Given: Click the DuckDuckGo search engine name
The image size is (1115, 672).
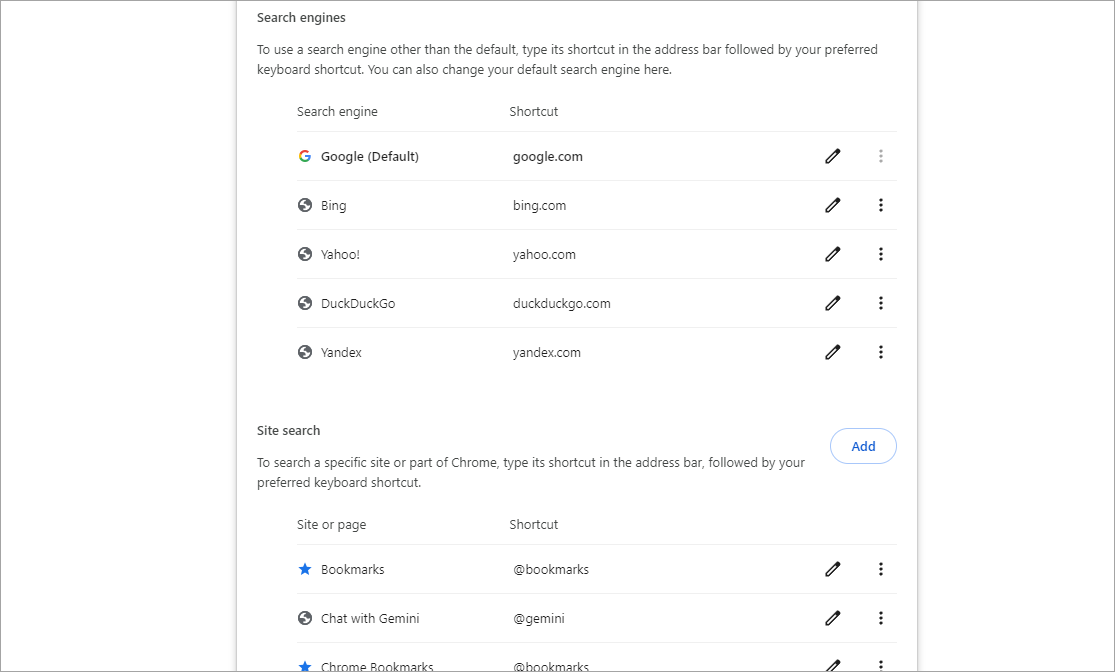Looking at the screenshot, I should tap(358, 303).
